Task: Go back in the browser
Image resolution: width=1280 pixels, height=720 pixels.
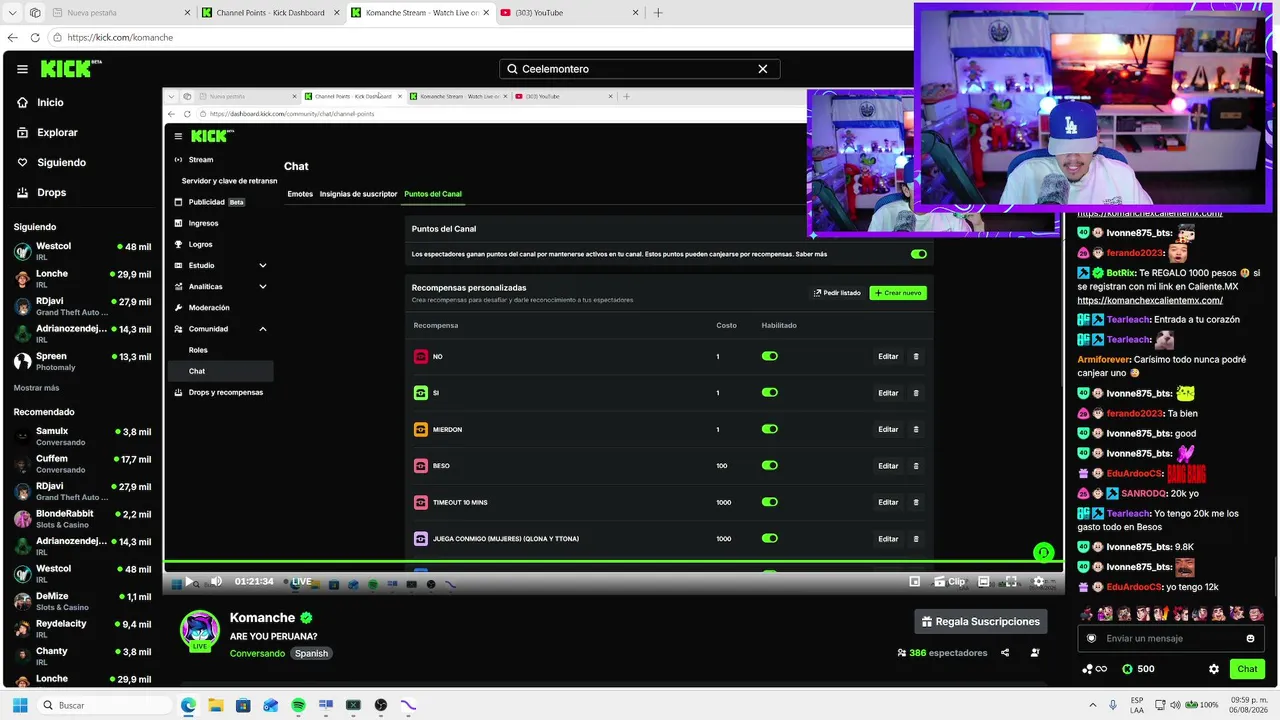Action: [x=13, y=38]
